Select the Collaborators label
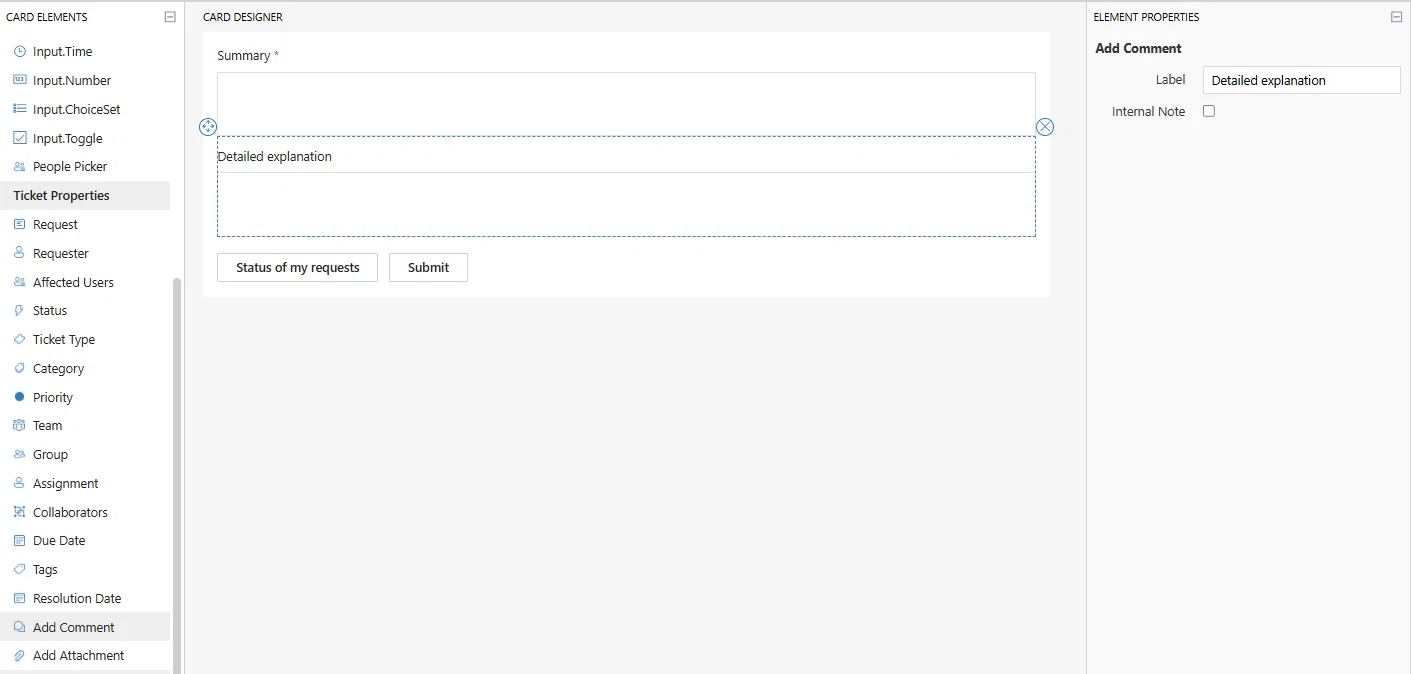The image size is (1411, 674). click(70, 512)
